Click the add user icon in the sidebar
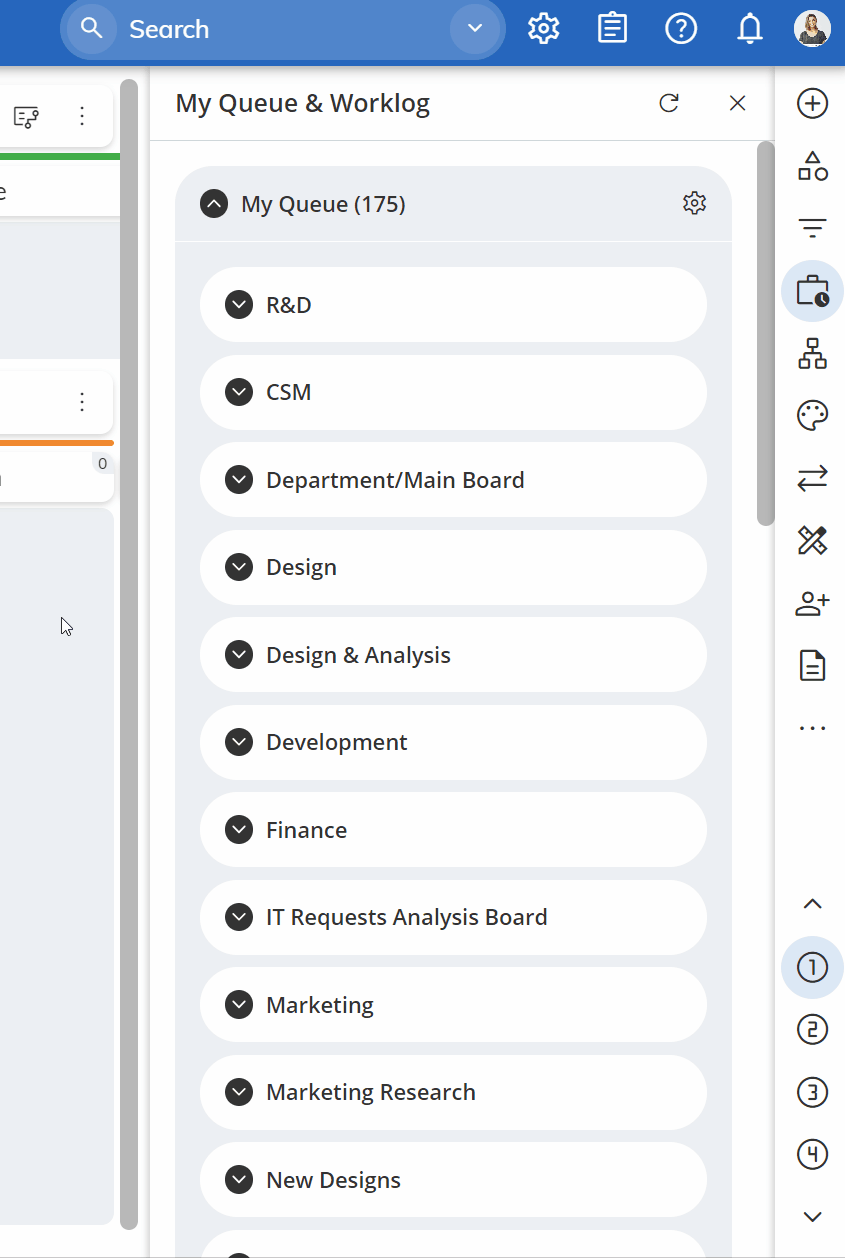This screenshot has width=845, height=1258. [x=812, y=603]
